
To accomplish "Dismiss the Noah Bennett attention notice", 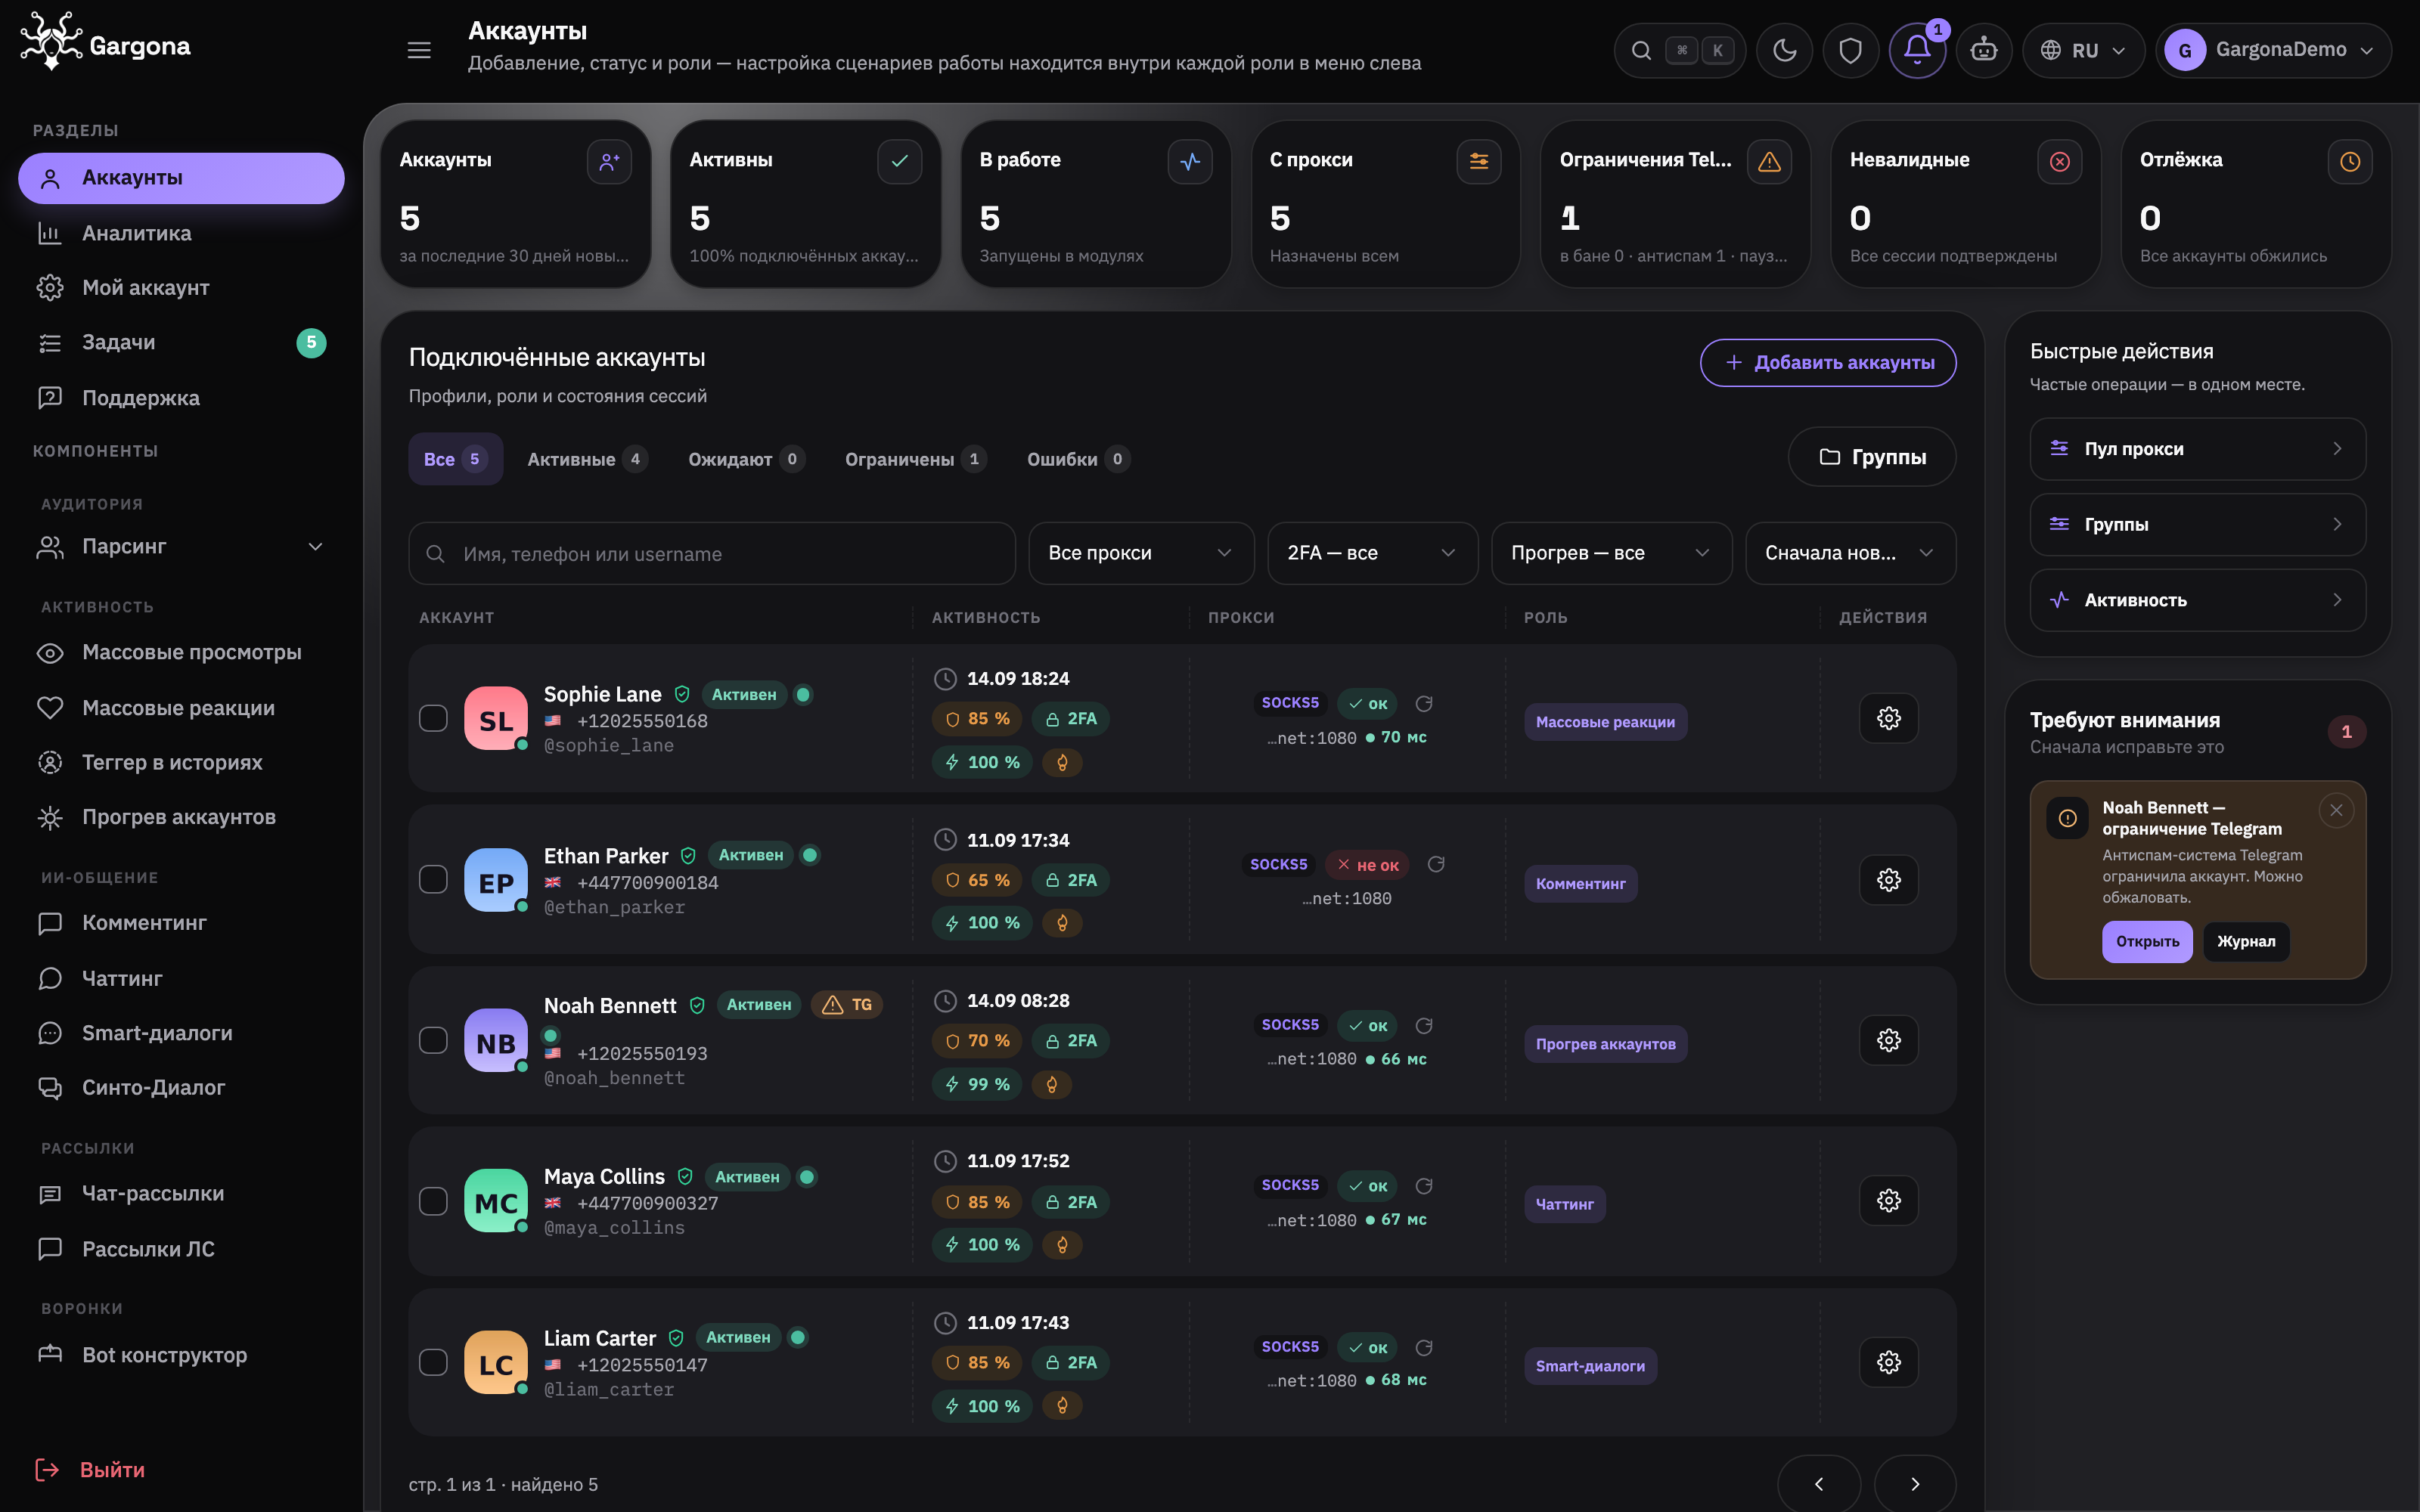I will click(x=2336, y=810).
